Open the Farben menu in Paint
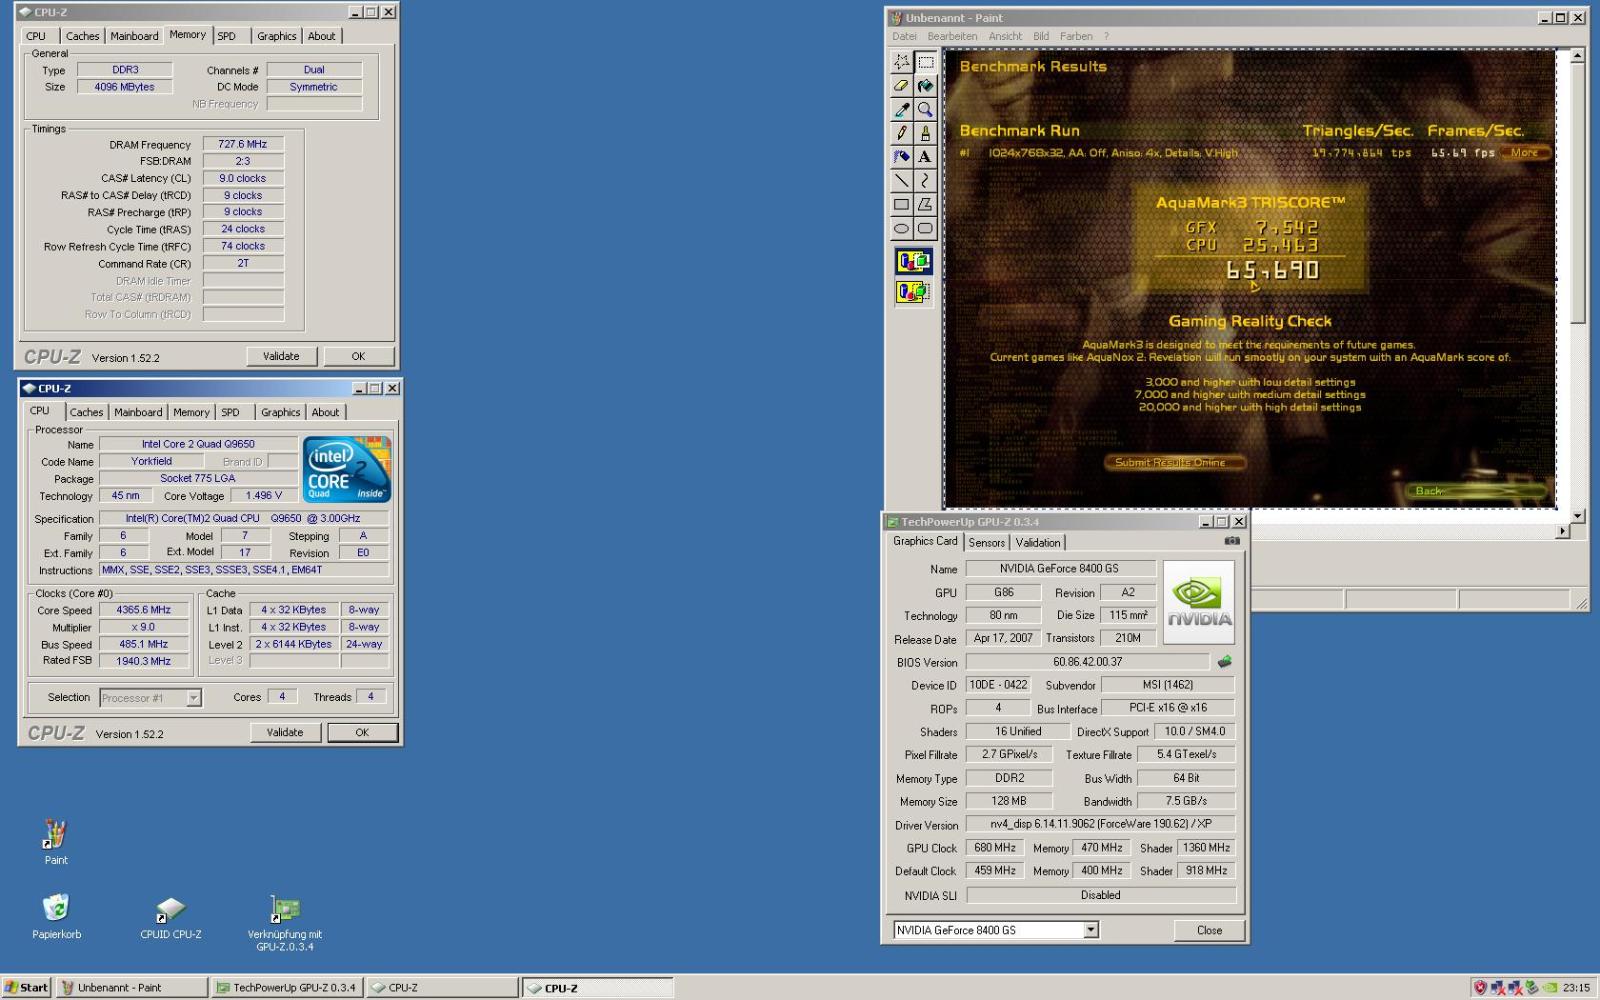The width and height of the screenshot is (1600, 1000). [1076, 36]
